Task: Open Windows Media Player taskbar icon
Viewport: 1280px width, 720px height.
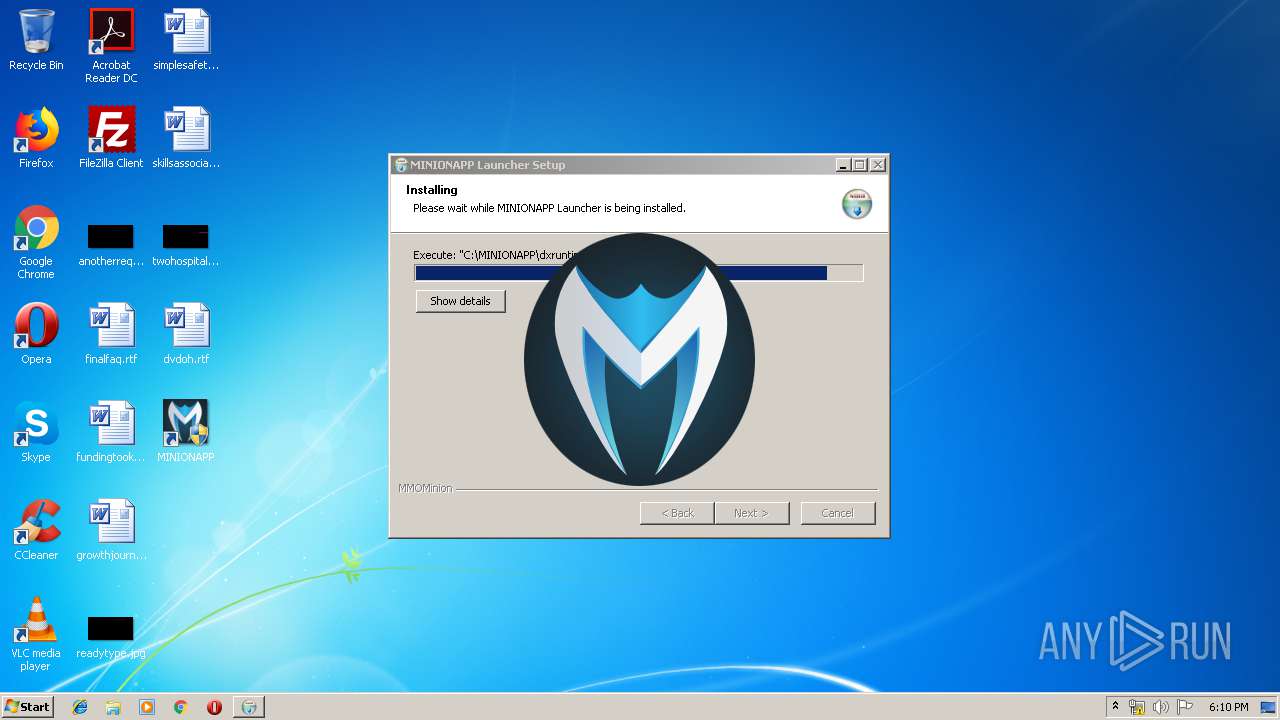Action: tap(147, 707)
